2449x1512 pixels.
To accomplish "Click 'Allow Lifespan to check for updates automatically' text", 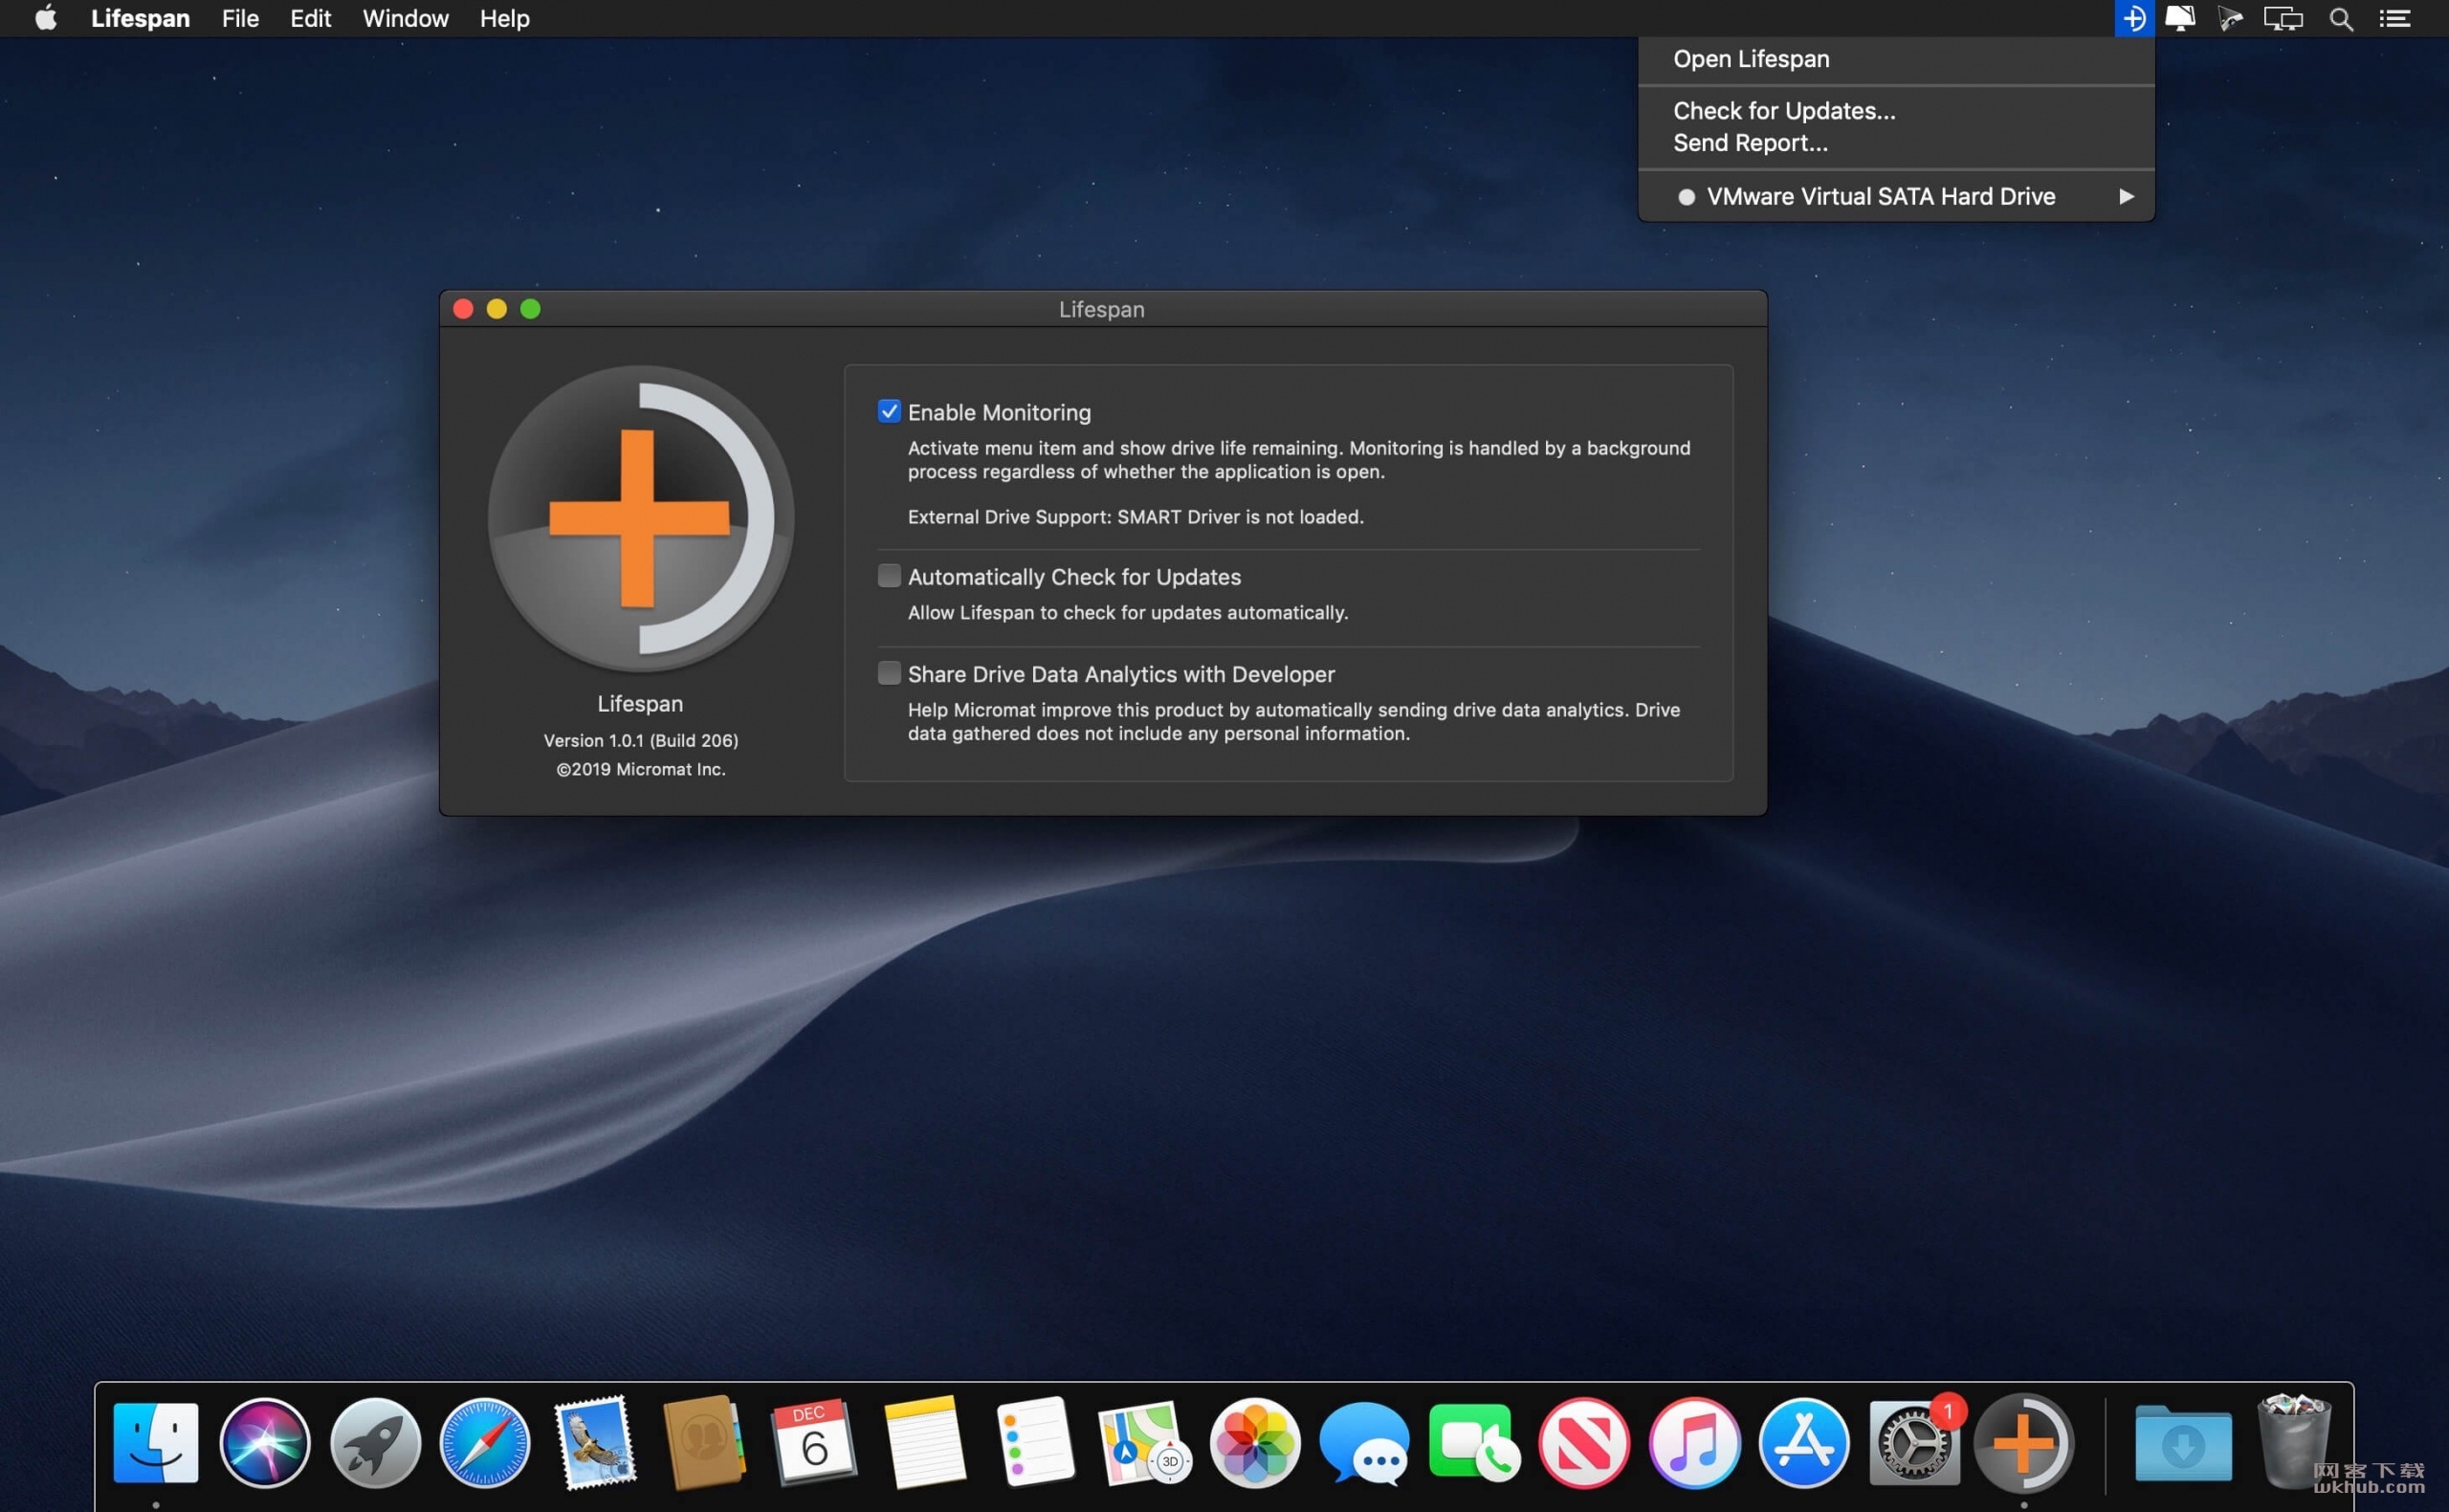I will (x=1127, y=612).
